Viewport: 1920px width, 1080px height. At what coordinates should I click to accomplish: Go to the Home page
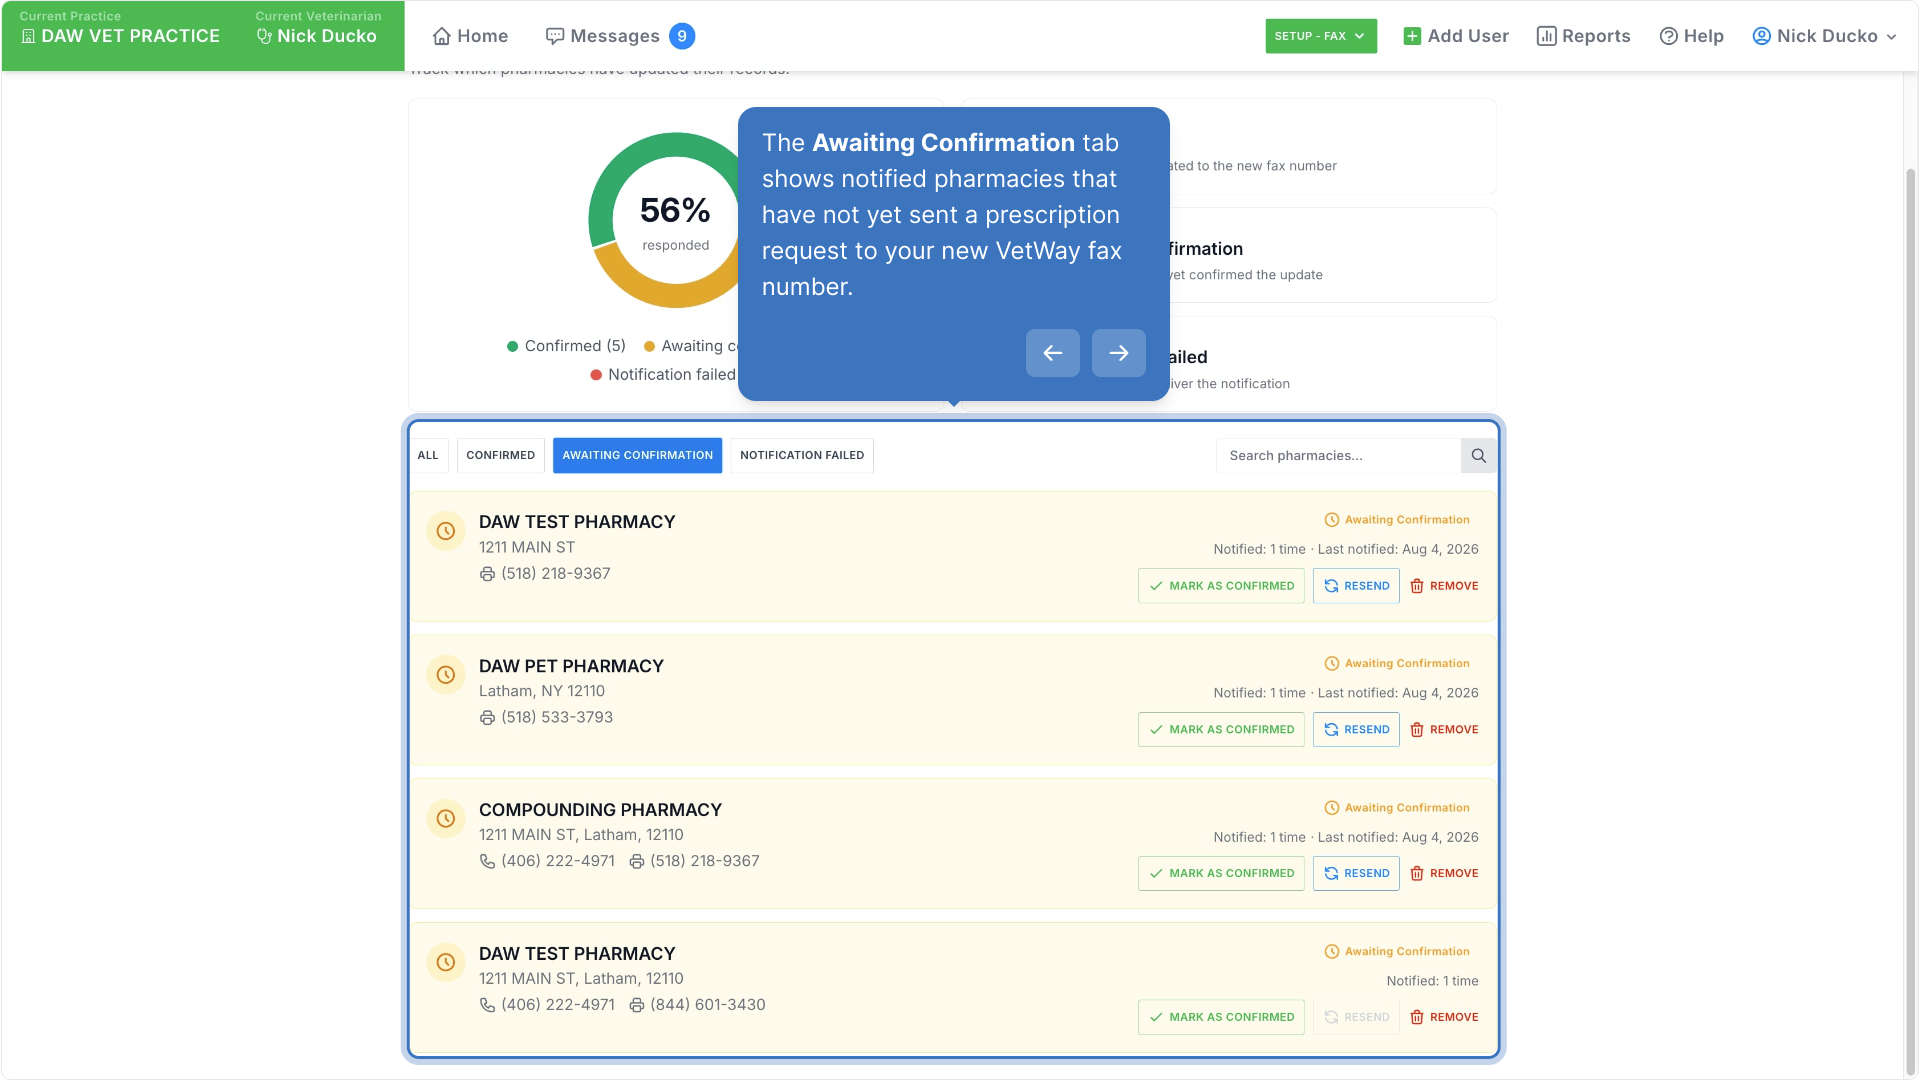pos(470,36)
